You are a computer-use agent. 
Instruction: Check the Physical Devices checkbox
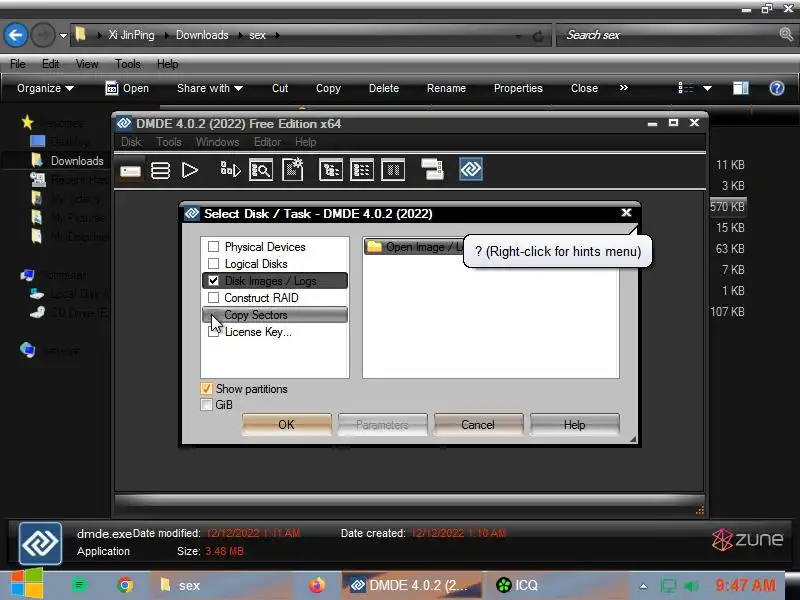click(213, 247)
